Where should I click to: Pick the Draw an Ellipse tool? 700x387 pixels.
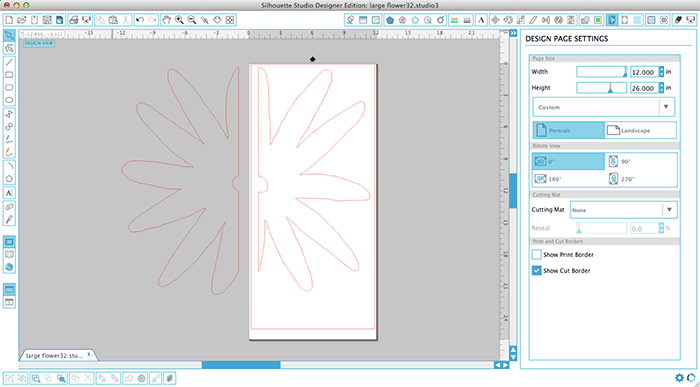pyautogui.click(x=9, y=100)
